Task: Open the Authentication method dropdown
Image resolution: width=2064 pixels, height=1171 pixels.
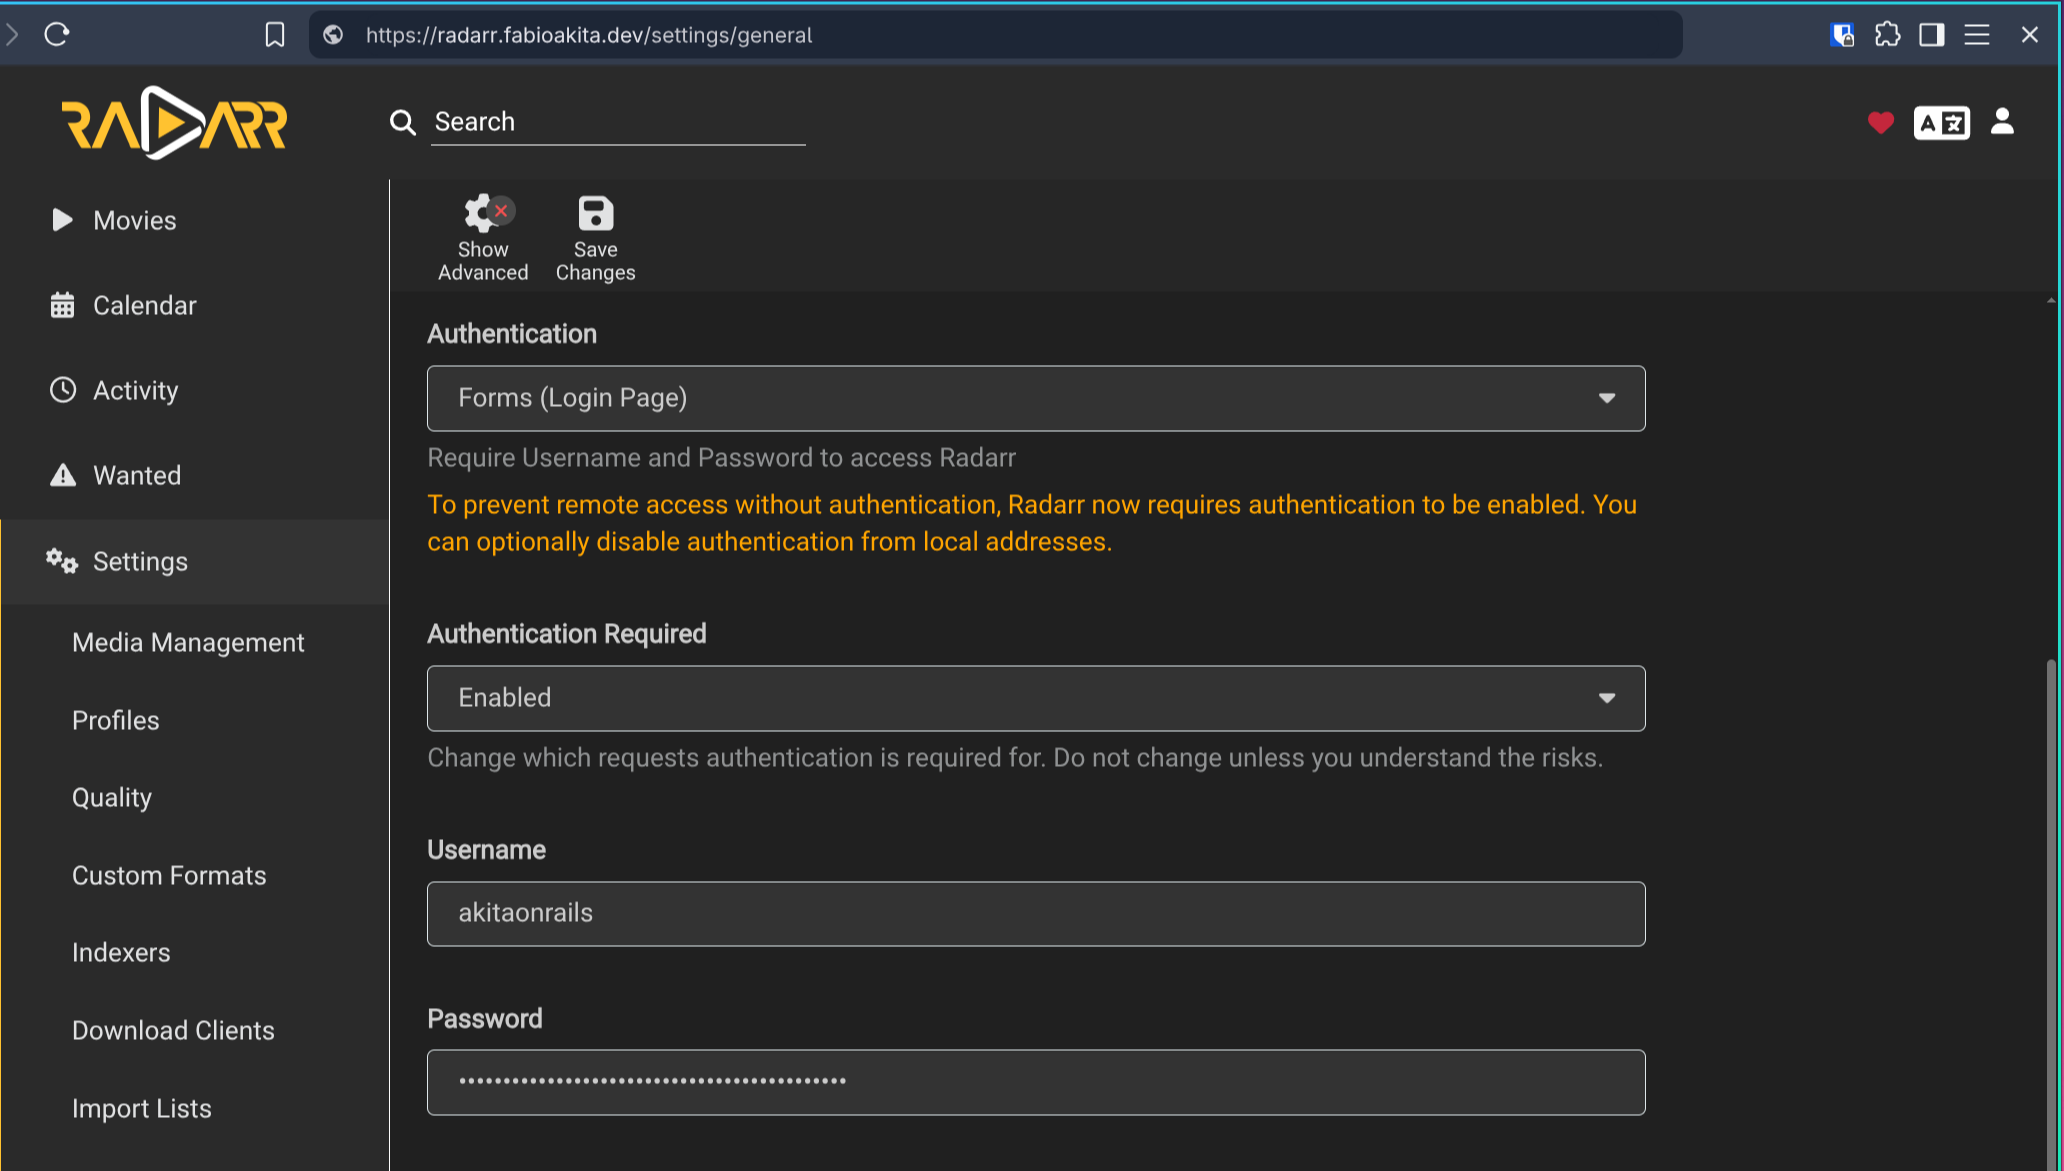Action: pos(1036,398)
